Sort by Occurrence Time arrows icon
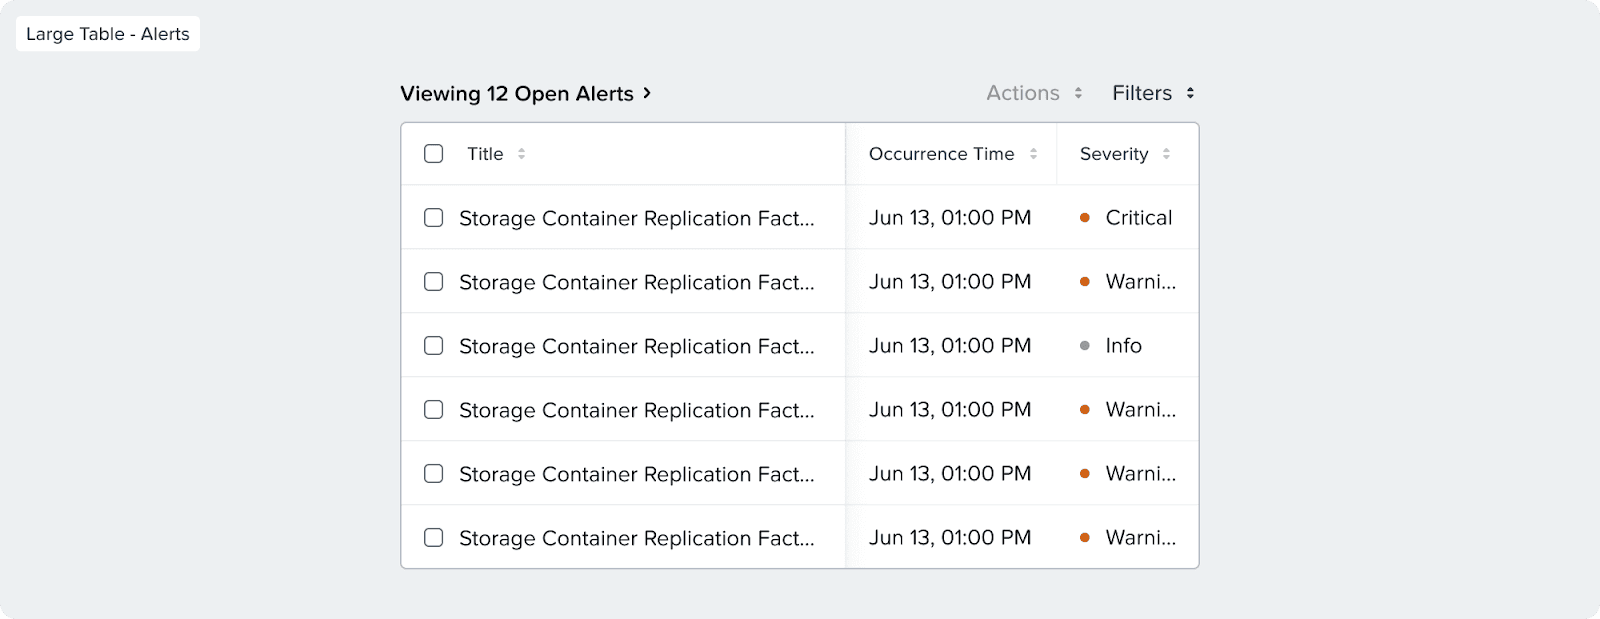Image resolution: width=1600 pixels, height=619 pixels. tap(1033, 154)
